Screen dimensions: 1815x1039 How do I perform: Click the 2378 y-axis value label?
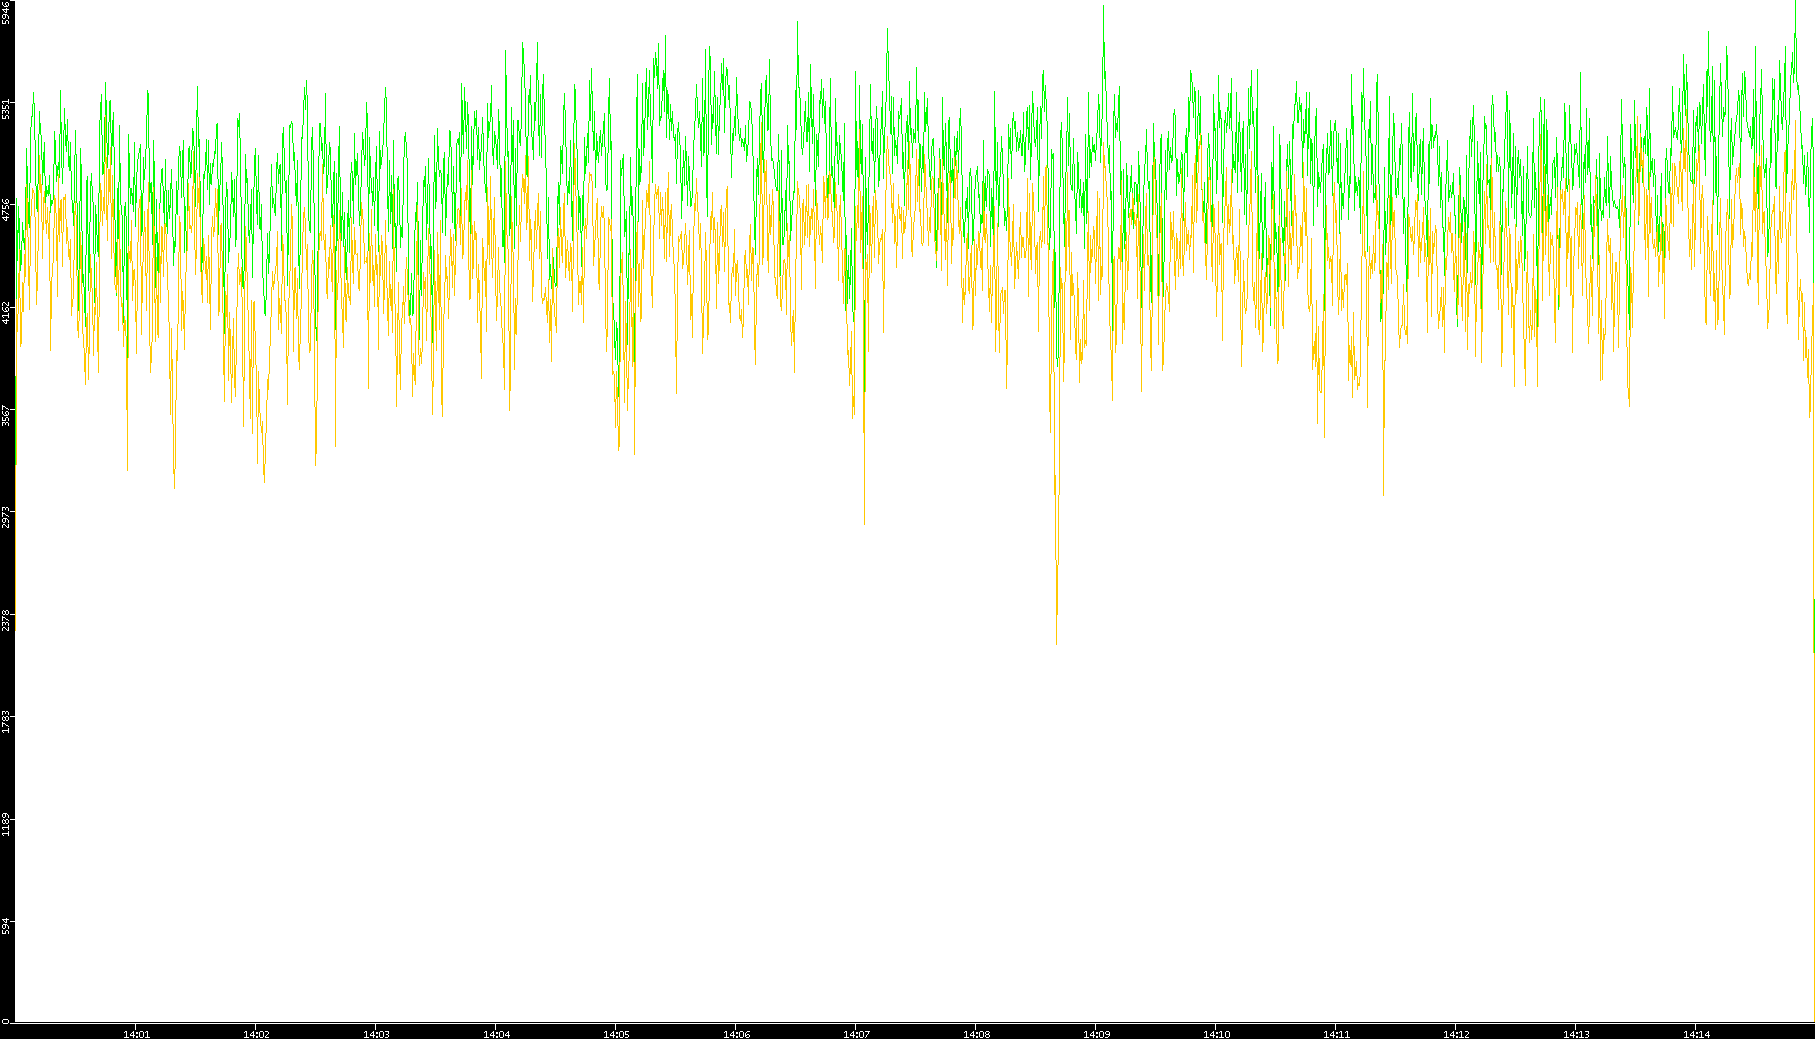pos(6,620)
